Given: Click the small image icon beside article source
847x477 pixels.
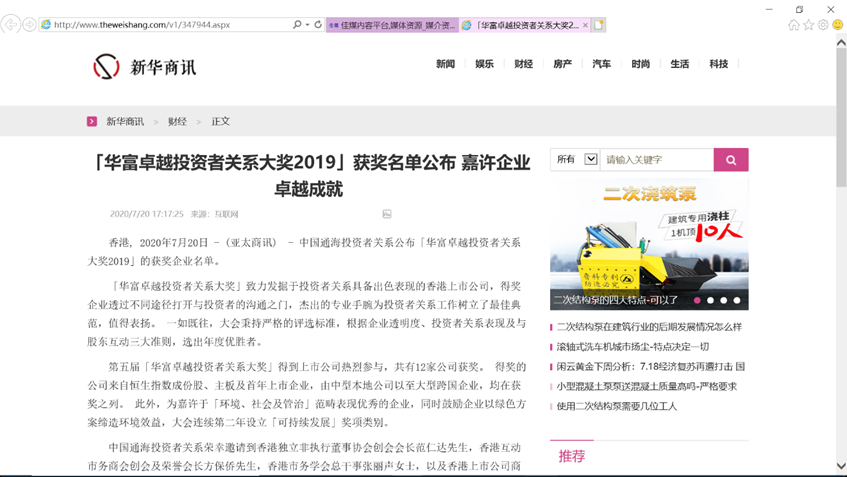Looking at the screenshot, I should click(x=387, y=214).
